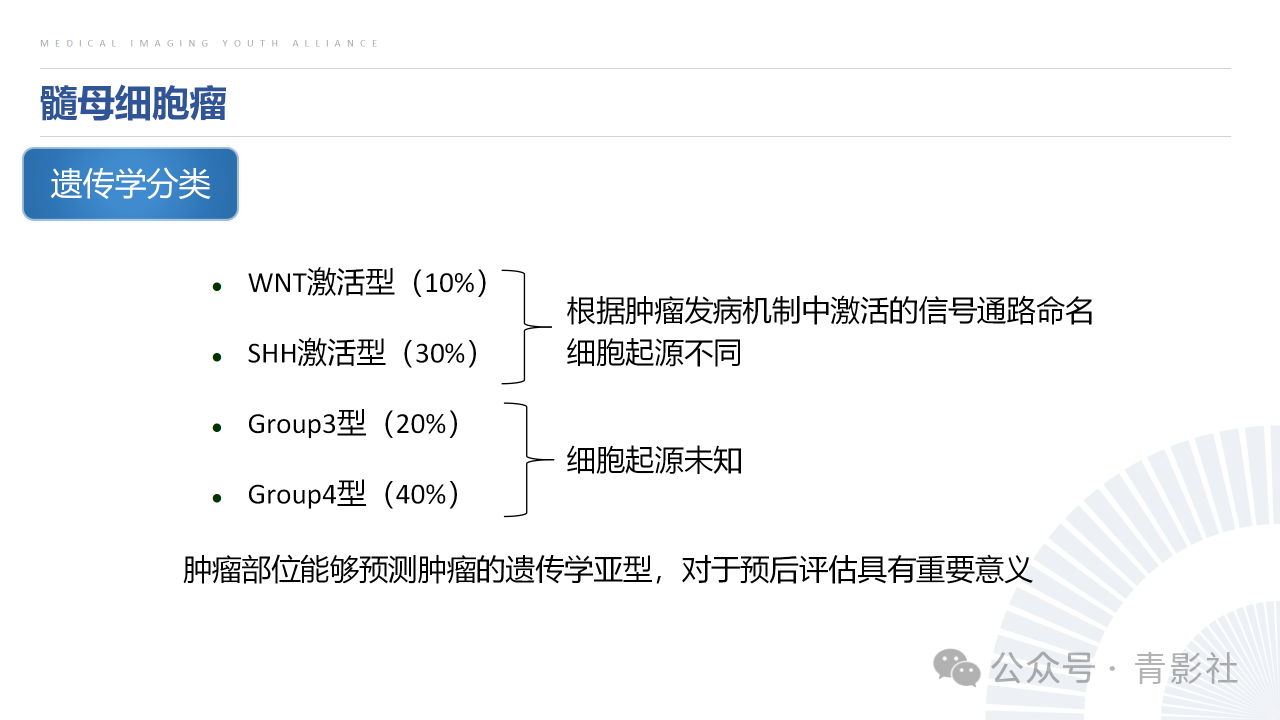Click the bullet point before Group4型
1280x720 pixels.
click(217, 497)
